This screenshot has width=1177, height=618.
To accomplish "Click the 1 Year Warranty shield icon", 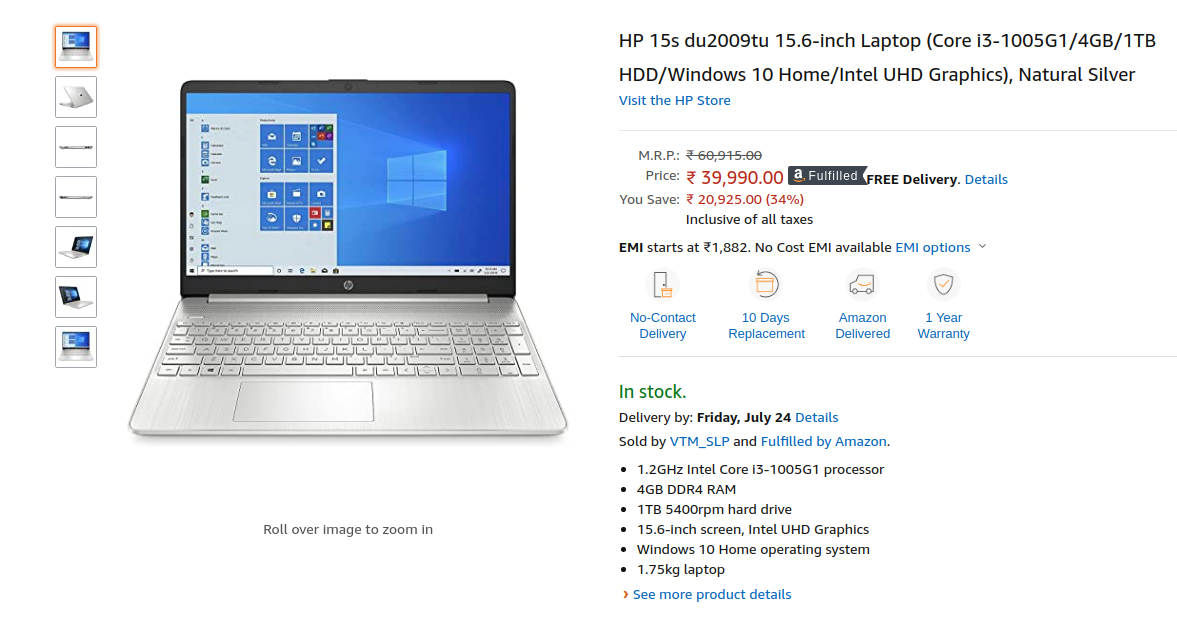I will (x=943, y=285).
